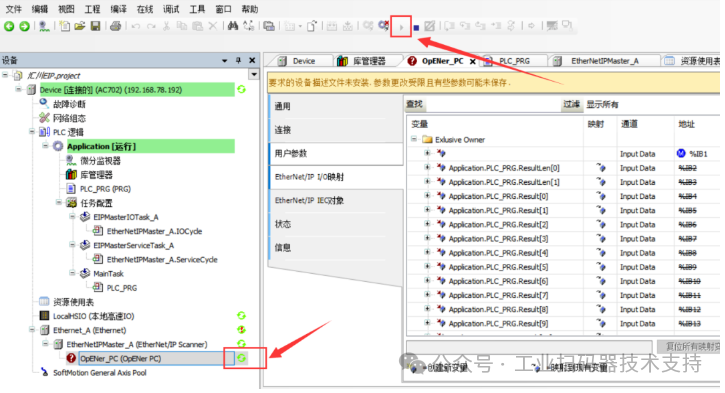The image size is (725, 393).
Task: Click the Ethernet_A warning status icon
Action: 241,330
